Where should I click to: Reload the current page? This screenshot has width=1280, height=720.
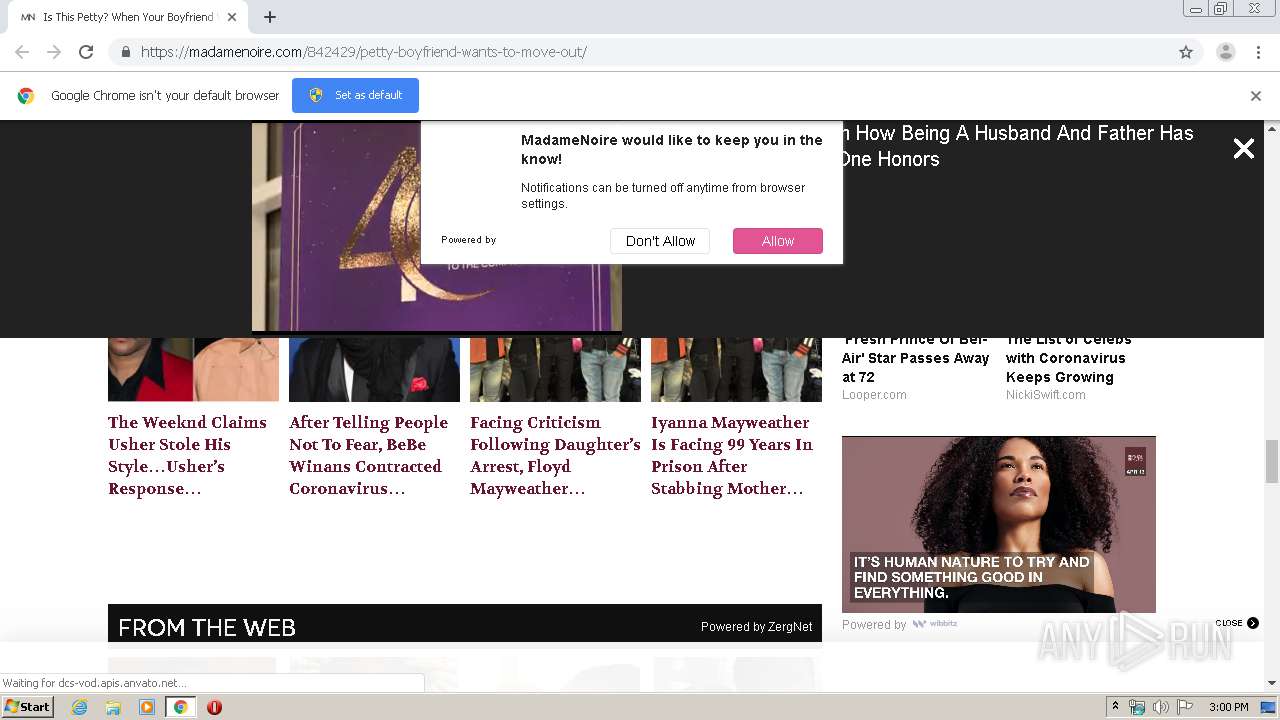click(86, 52)
